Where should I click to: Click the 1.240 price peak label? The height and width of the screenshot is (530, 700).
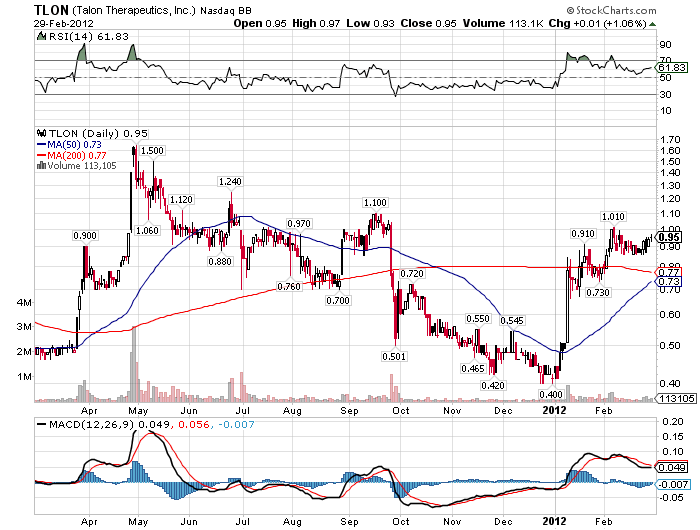pyautogui.click(x=230, y=181)
